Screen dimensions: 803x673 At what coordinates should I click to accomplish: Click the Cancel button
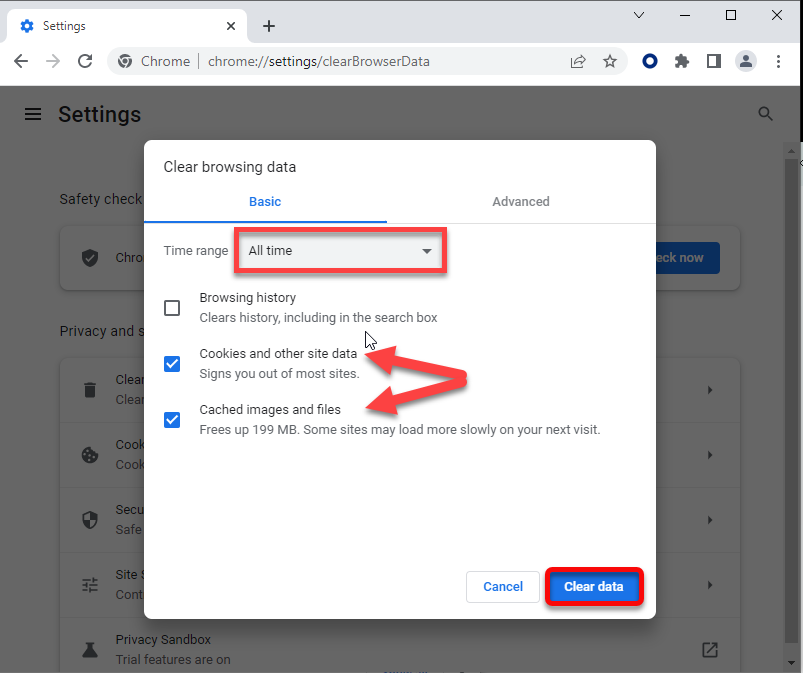click(503, 587)
